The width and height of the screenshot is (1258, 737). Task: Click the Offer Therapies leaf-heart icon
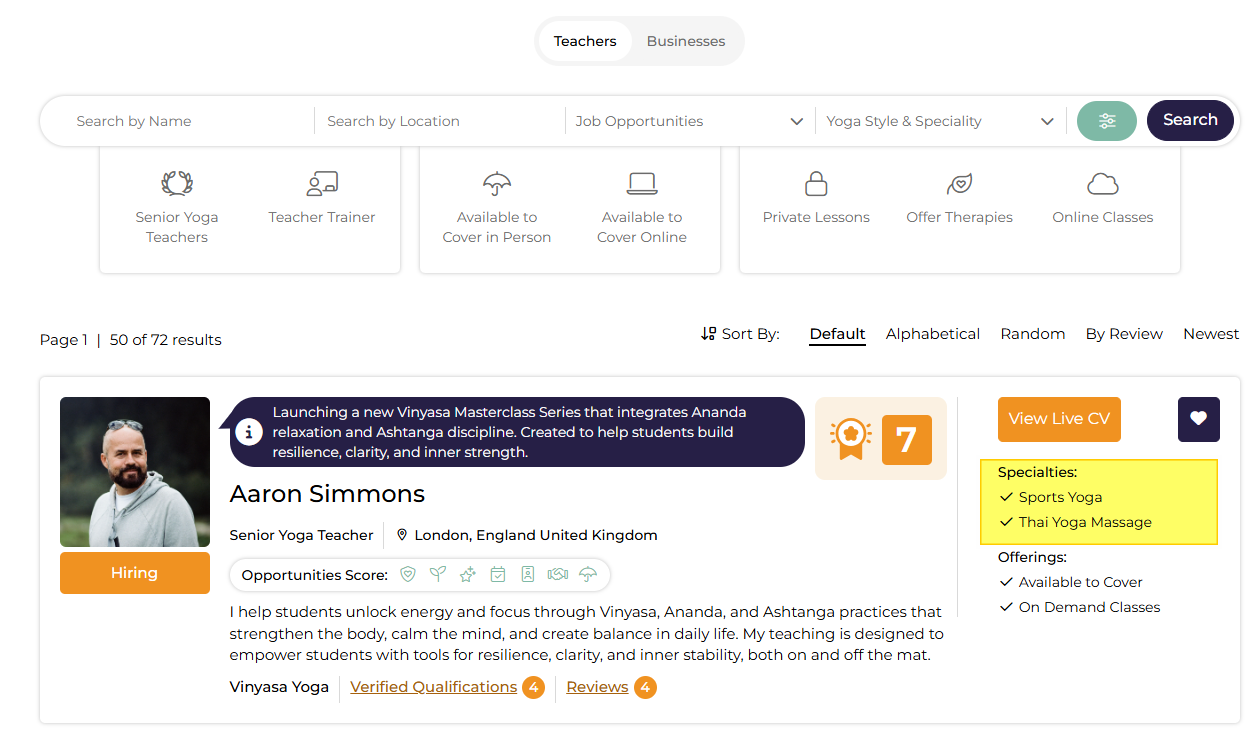pos(959,184)
